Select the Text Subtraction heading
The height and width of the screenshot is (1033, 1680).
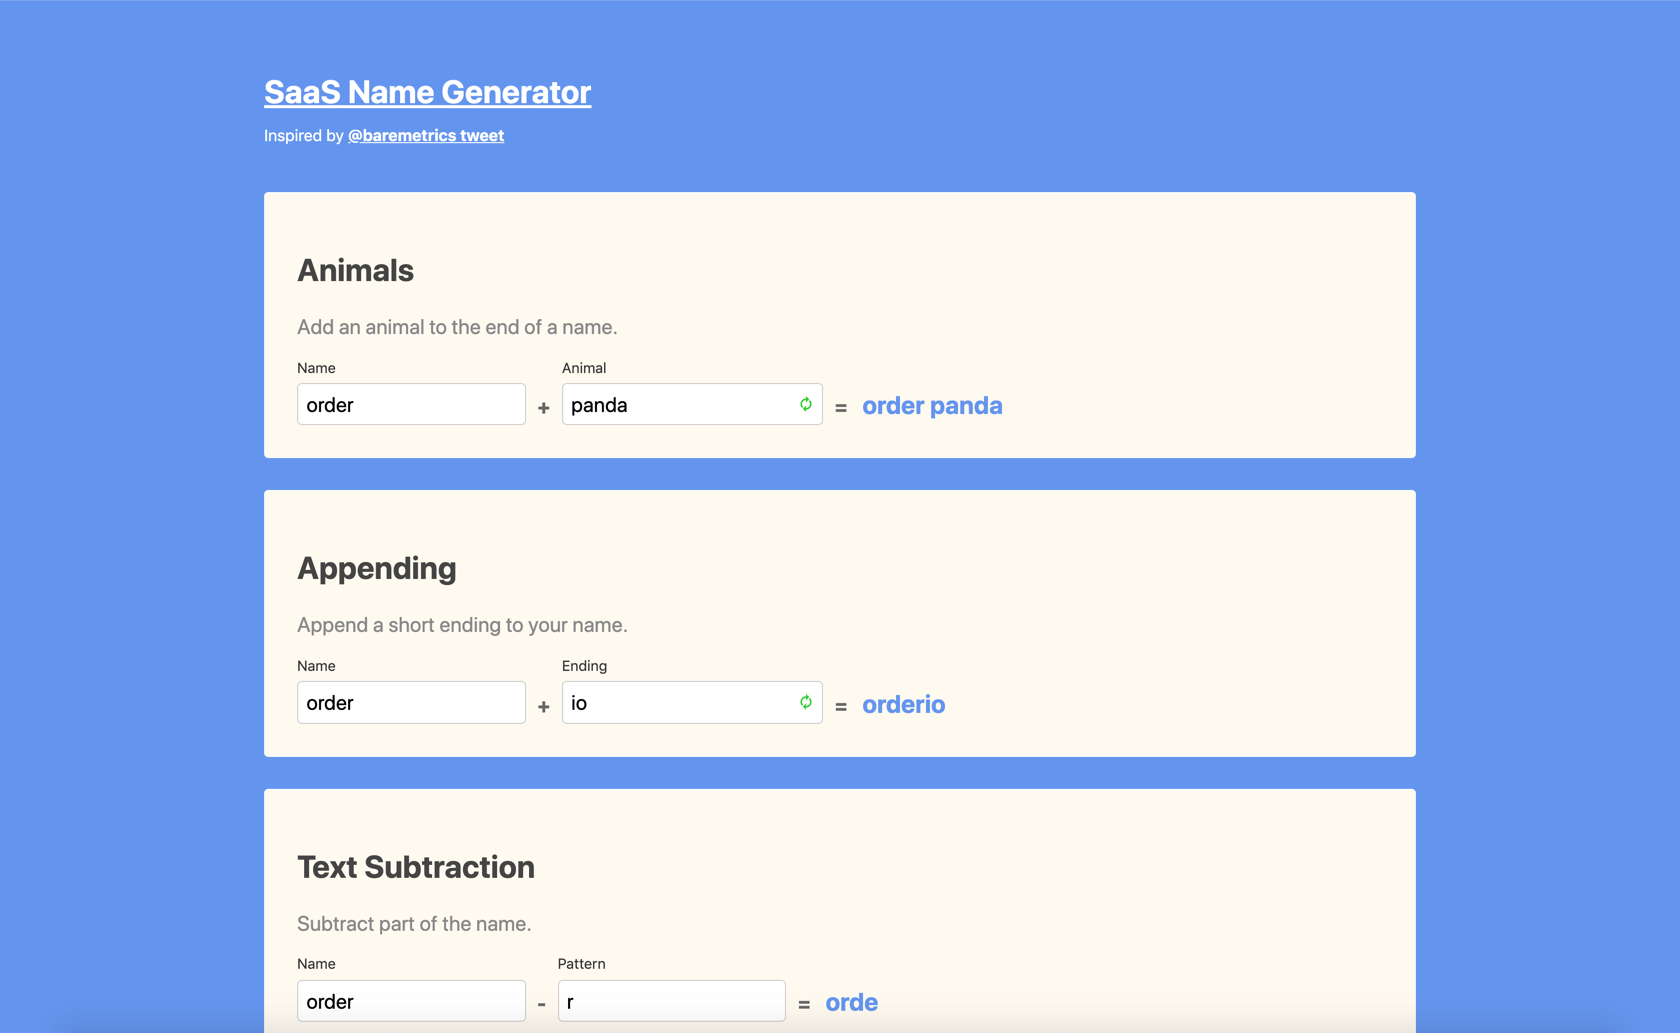coord(416,867)
